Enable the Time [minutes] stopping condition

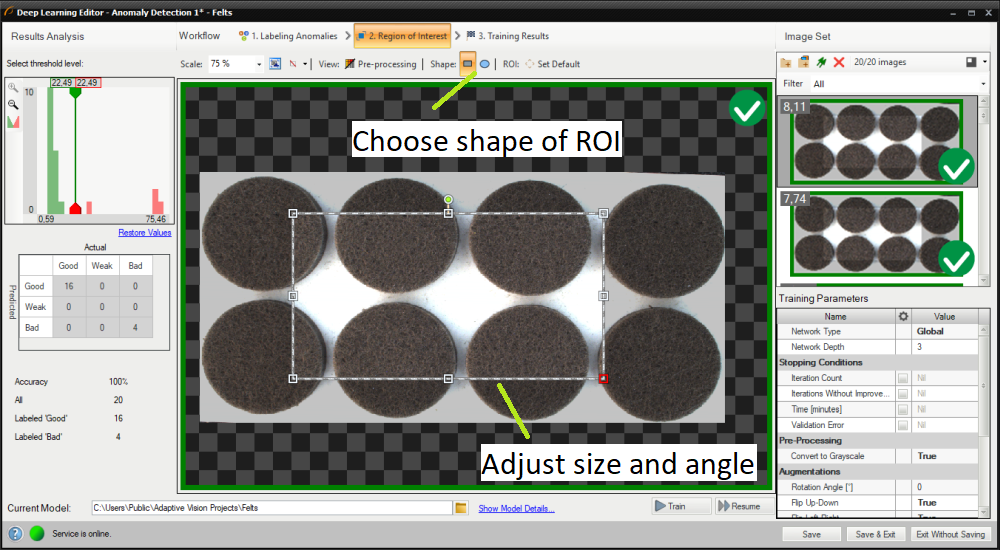tap(903, 409)
